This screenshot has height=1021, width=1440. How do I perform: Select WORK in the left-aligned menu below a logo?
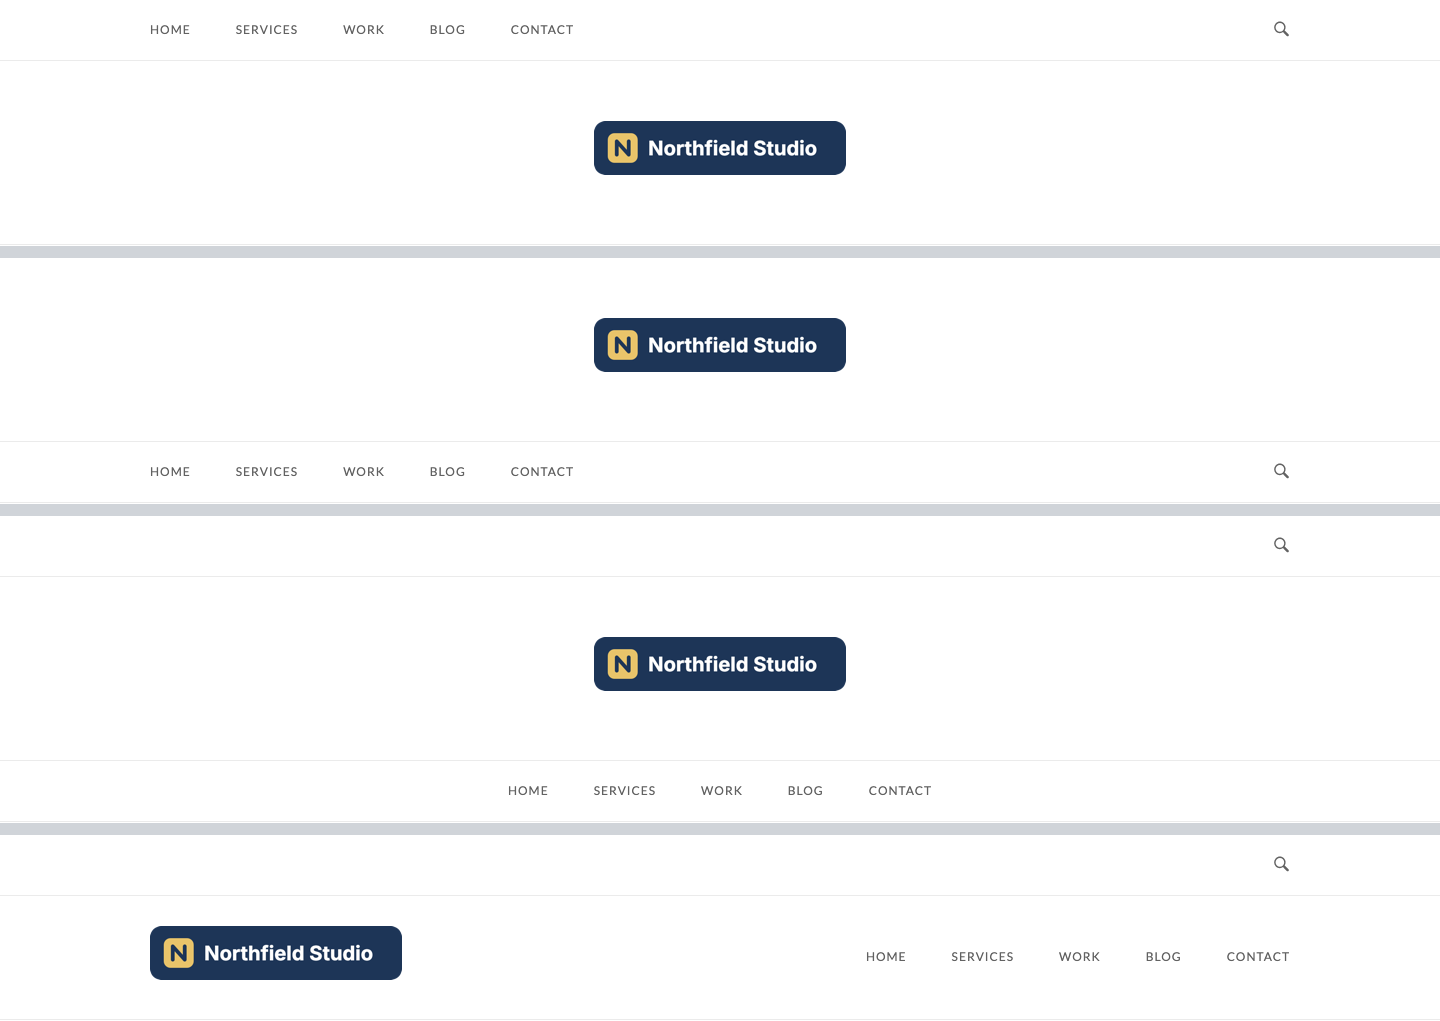point(364,472)
